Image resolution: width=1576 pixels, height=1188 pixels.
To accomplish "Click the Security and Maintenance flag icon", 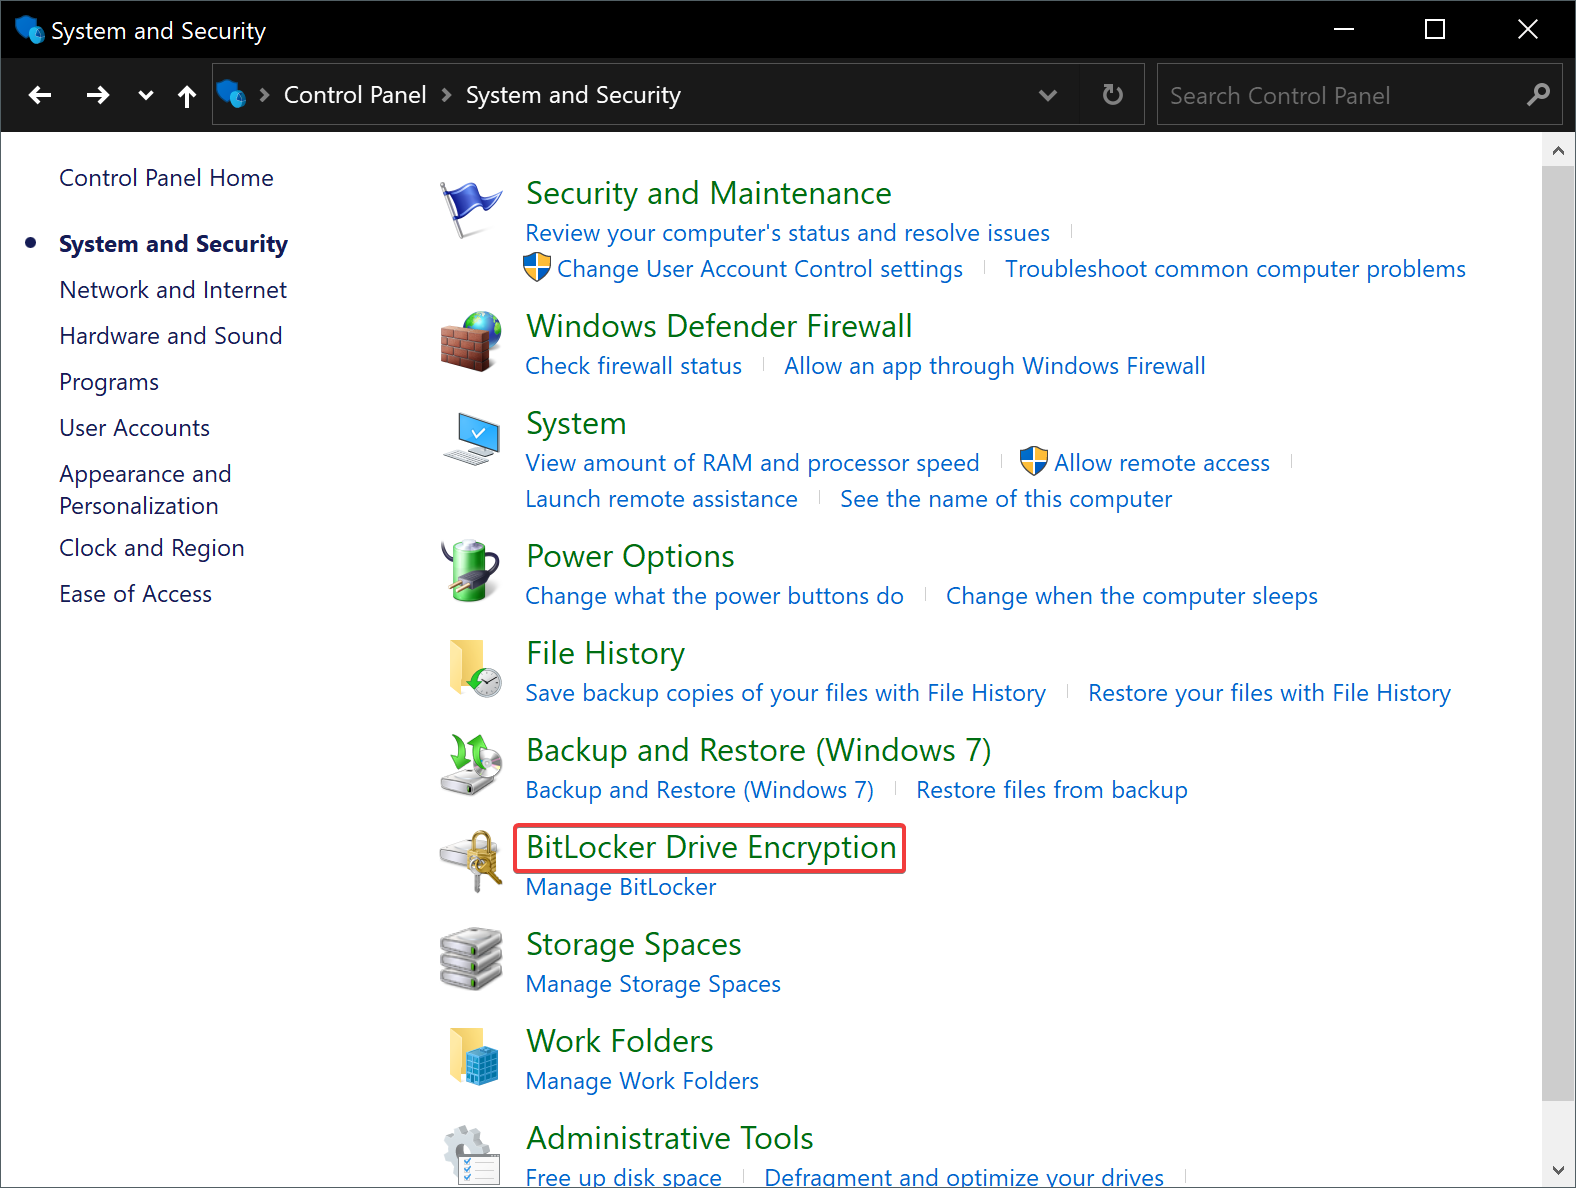I will [x=470, y=209].
